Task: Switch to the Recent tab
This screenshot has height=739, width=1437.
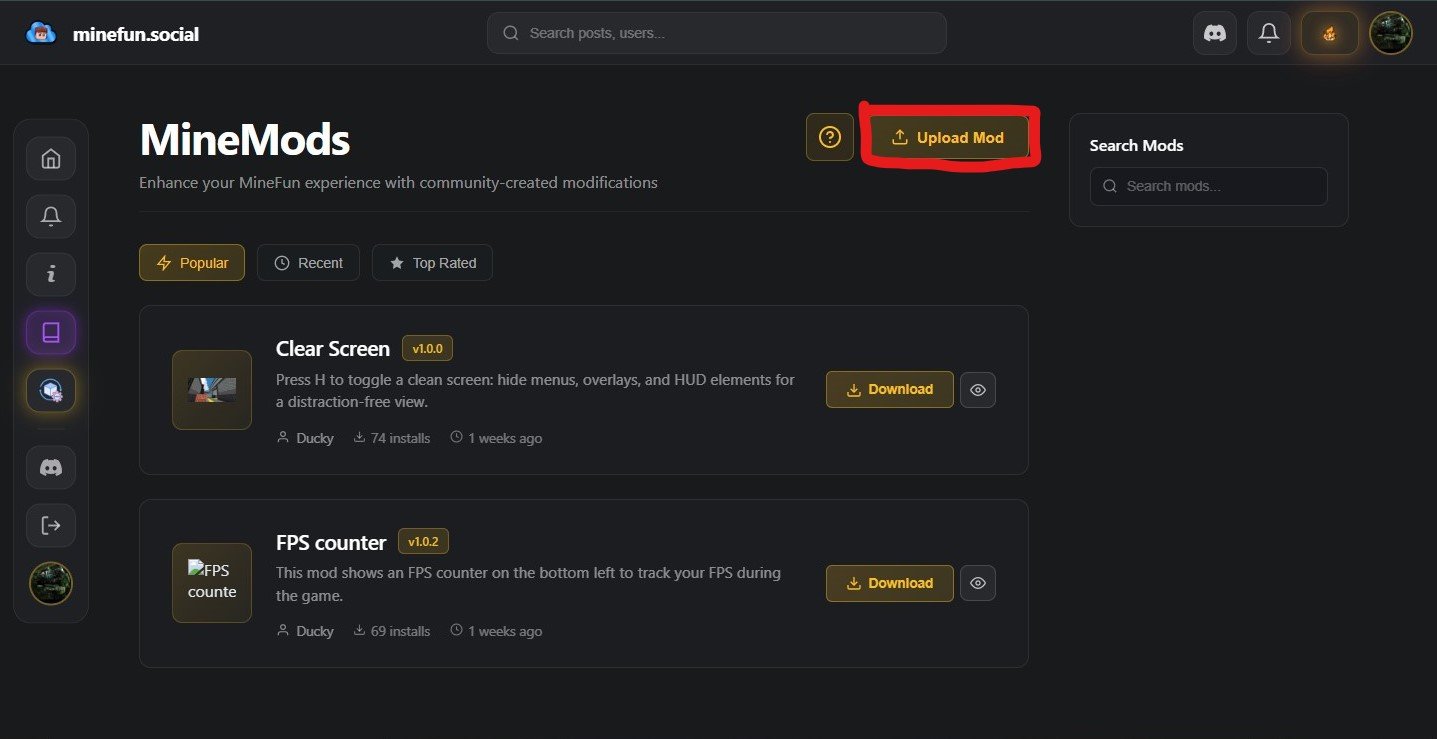Action: 308,263
